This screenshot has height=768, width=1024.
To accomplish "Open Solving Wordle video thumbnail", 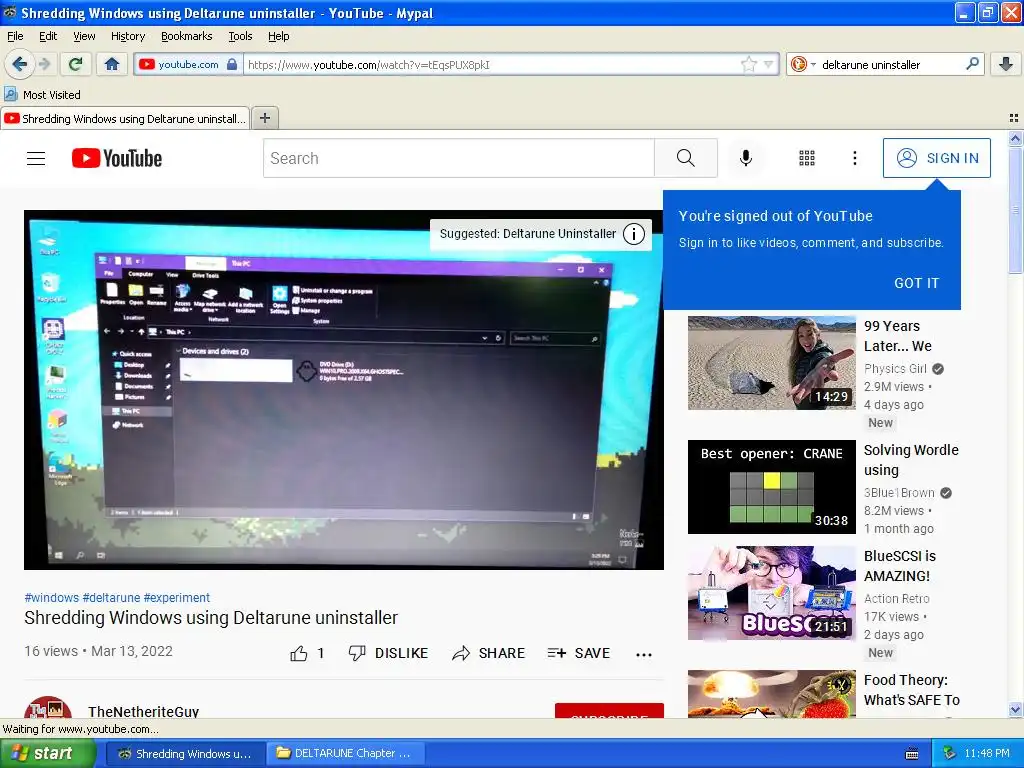I will click(x=771, y=487).
